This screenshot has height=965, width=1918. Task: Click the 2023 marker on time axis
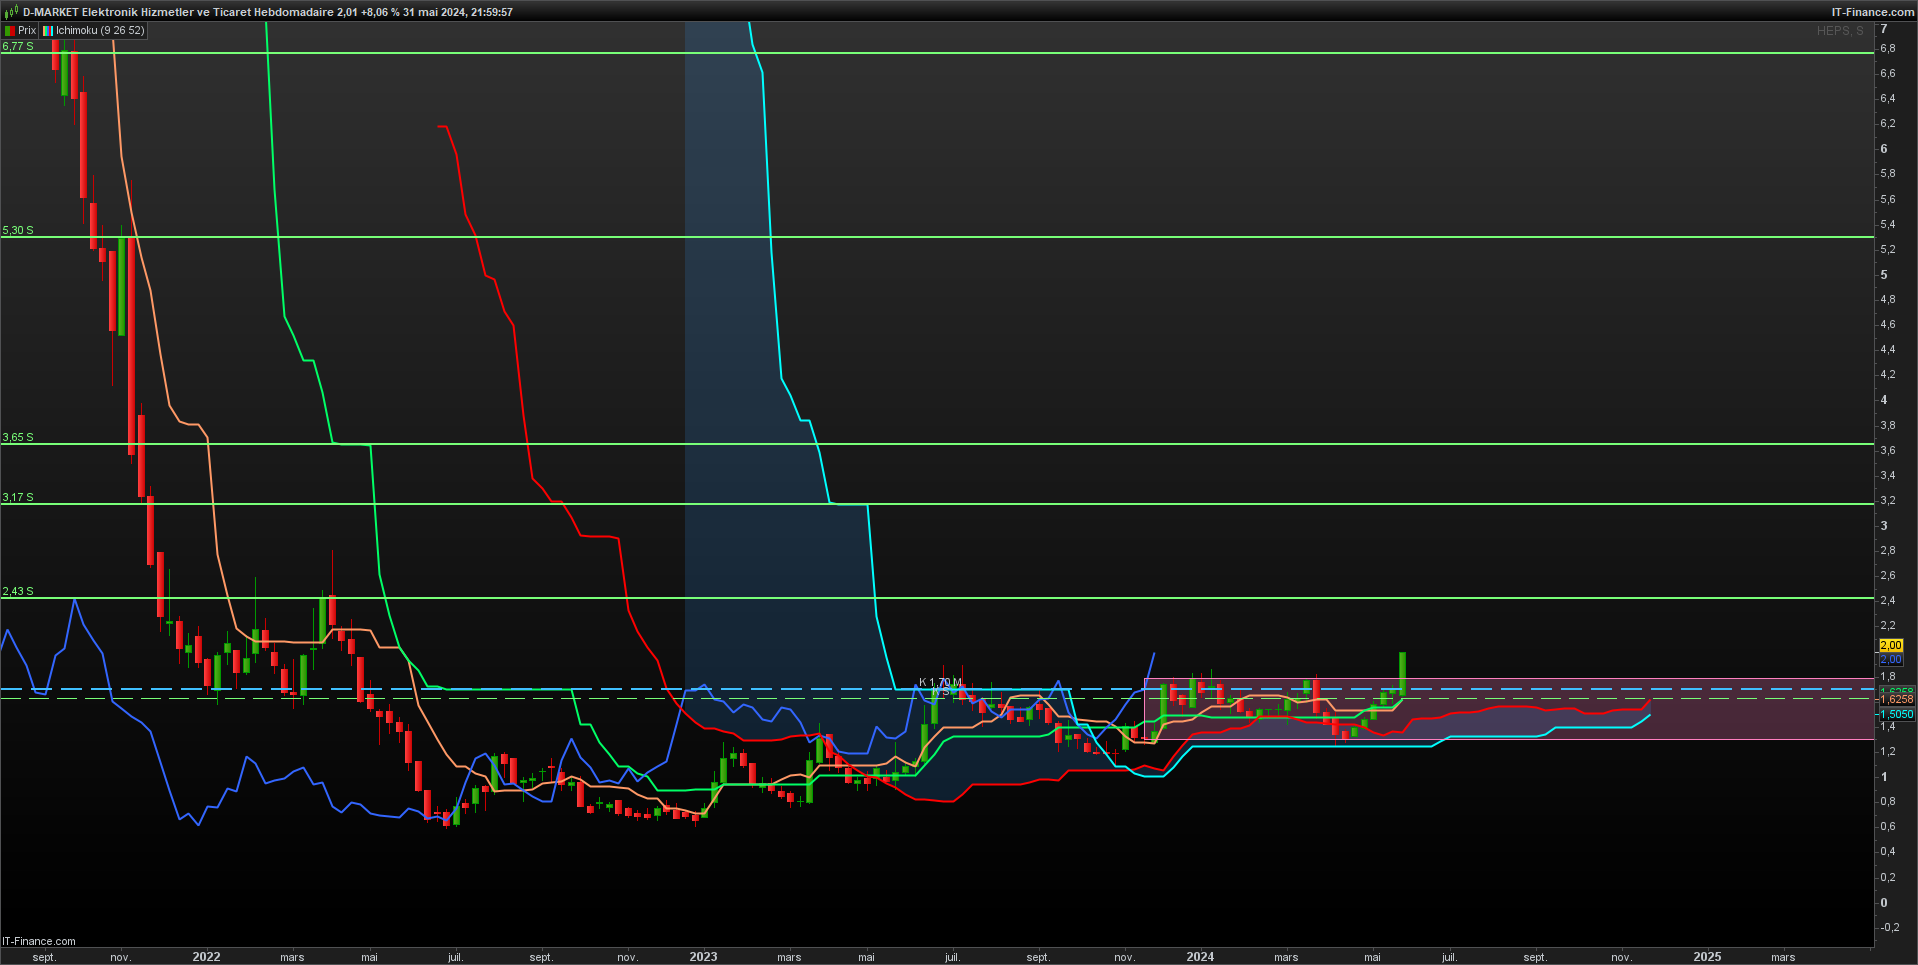(x=703, y=957)
